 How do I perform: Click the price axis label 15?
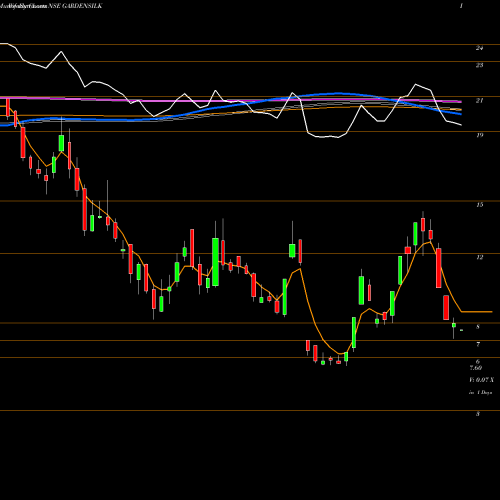(x=479, y=205)
